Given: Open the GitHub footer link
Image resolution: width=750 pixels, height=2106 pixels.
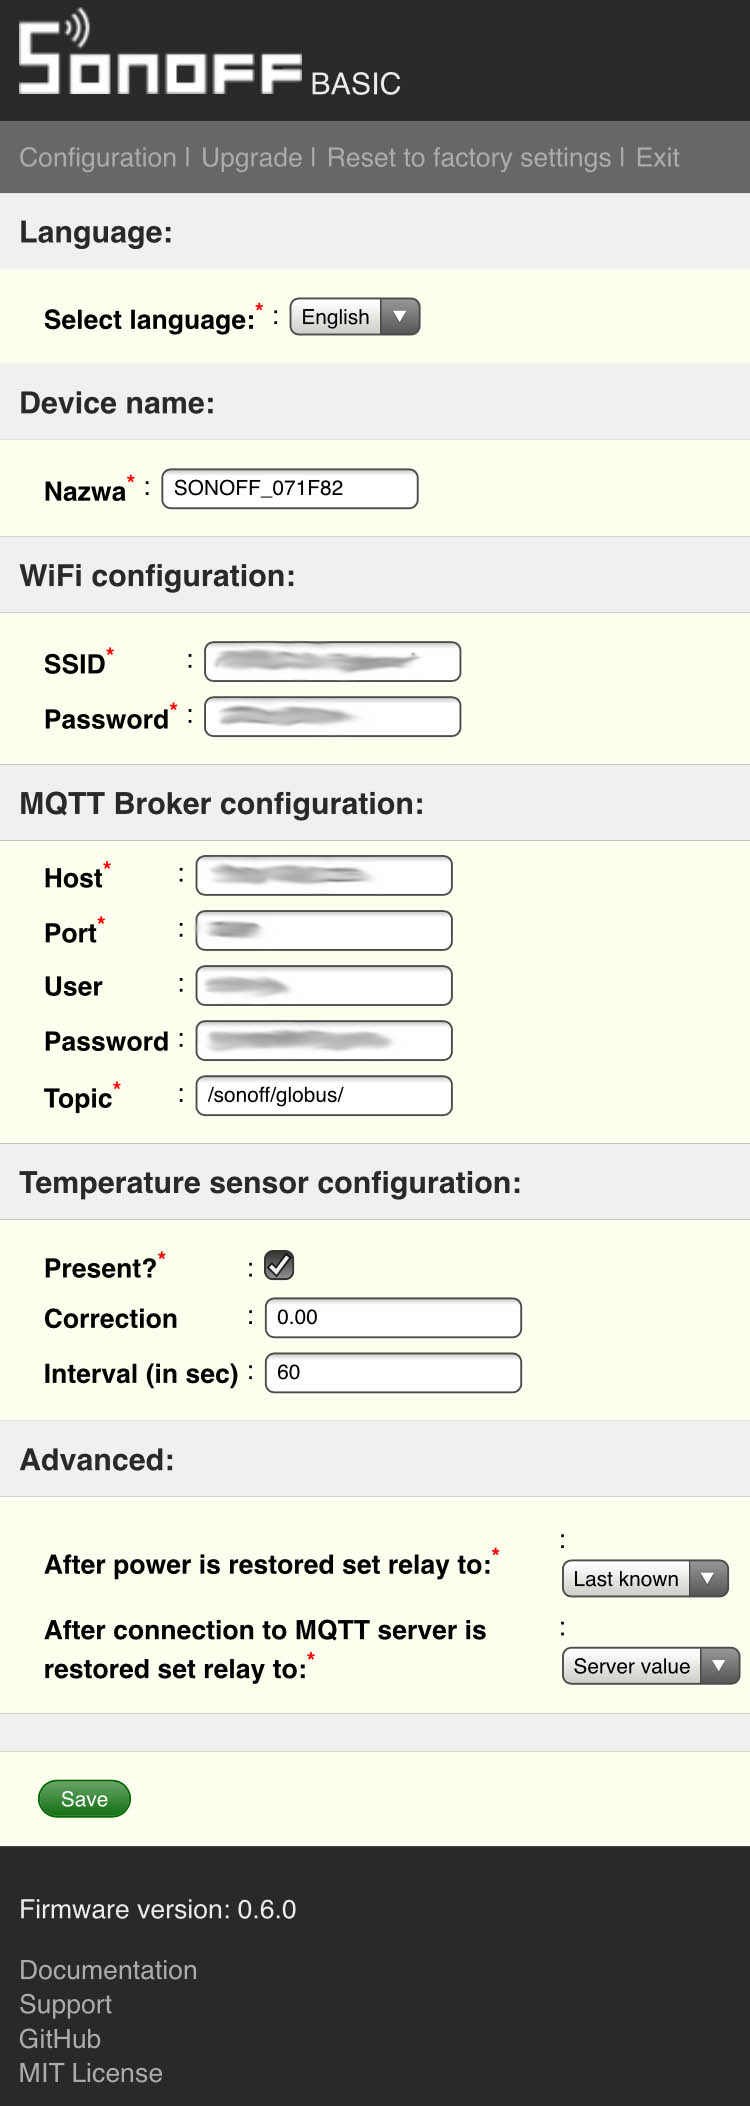Looking at the screenshot, I should (60, 2039).
